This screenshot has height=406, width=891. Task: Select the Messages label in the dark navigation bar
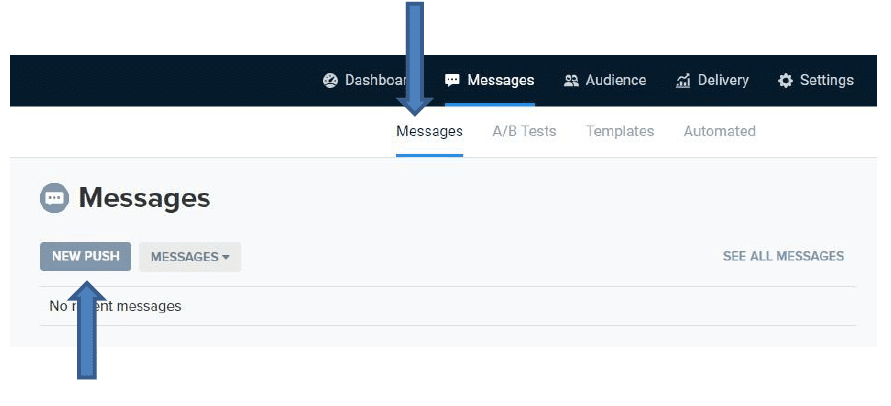[x=500, y=81]
